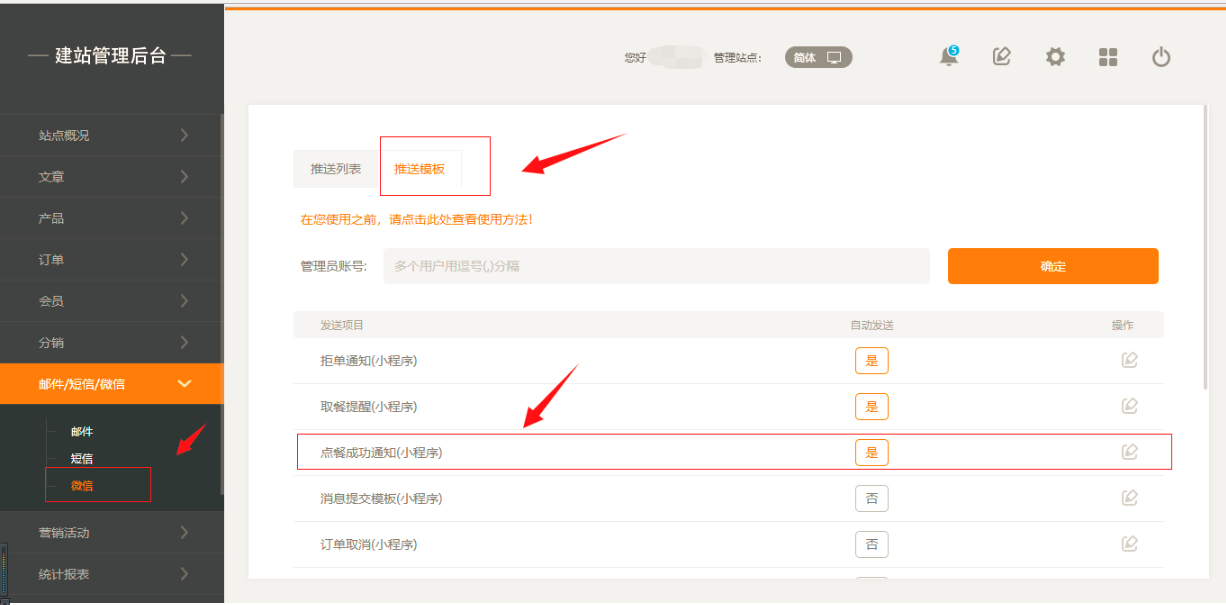
Task: Expand the 产品 sidebar menu
Action: point(110,218)
